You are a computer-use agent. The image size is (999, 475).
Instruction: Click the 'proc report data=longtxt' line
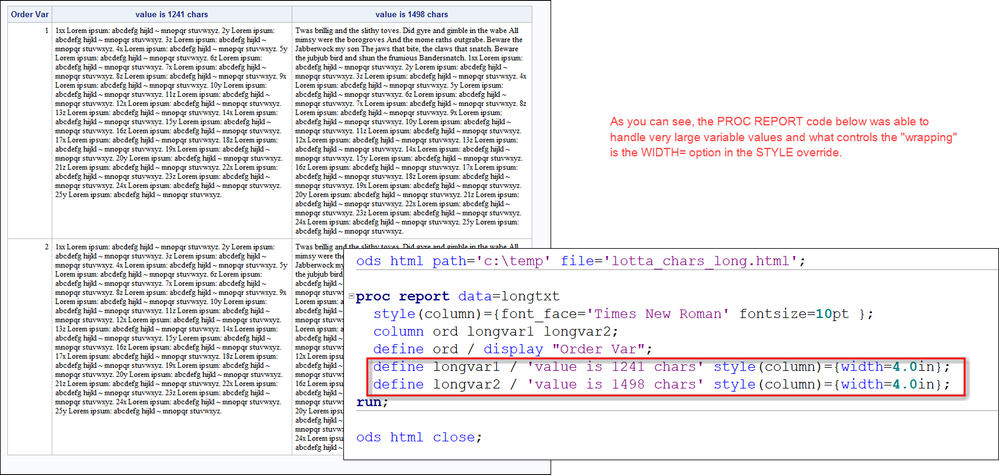(459, 296)
